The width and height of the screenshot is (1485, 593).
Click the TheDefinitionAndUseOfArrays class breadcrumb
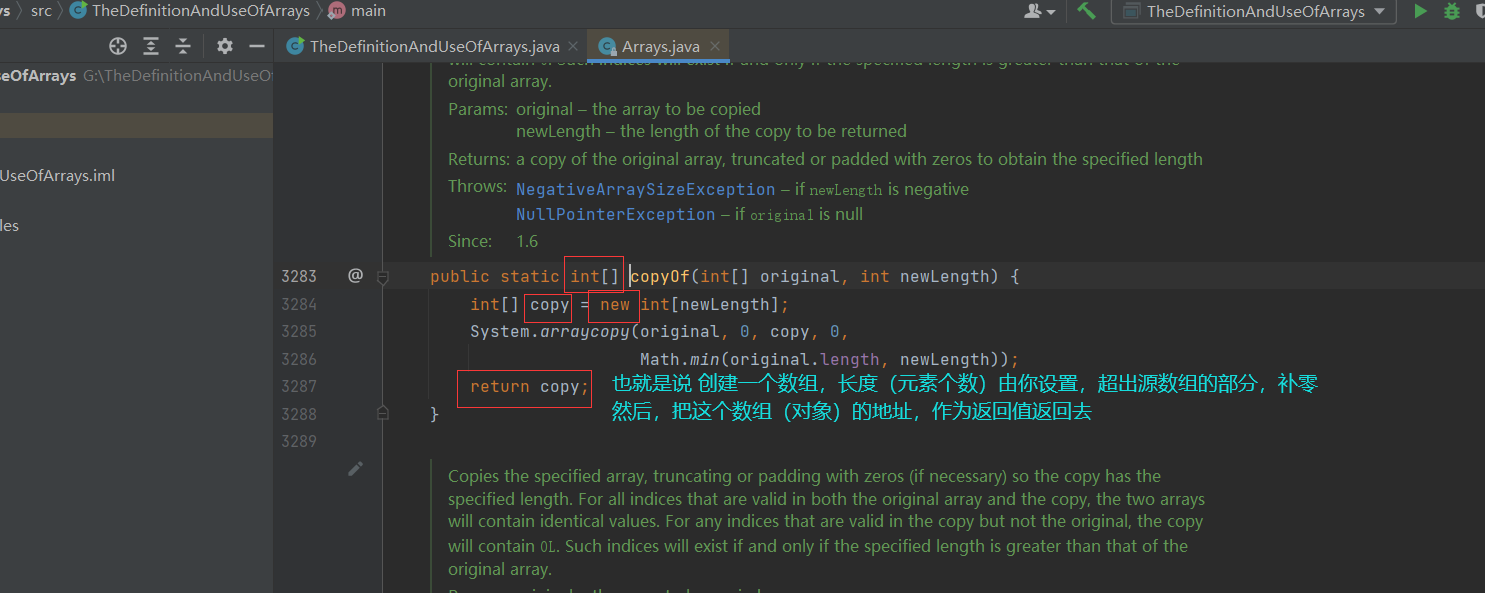(x=192, y=11)
